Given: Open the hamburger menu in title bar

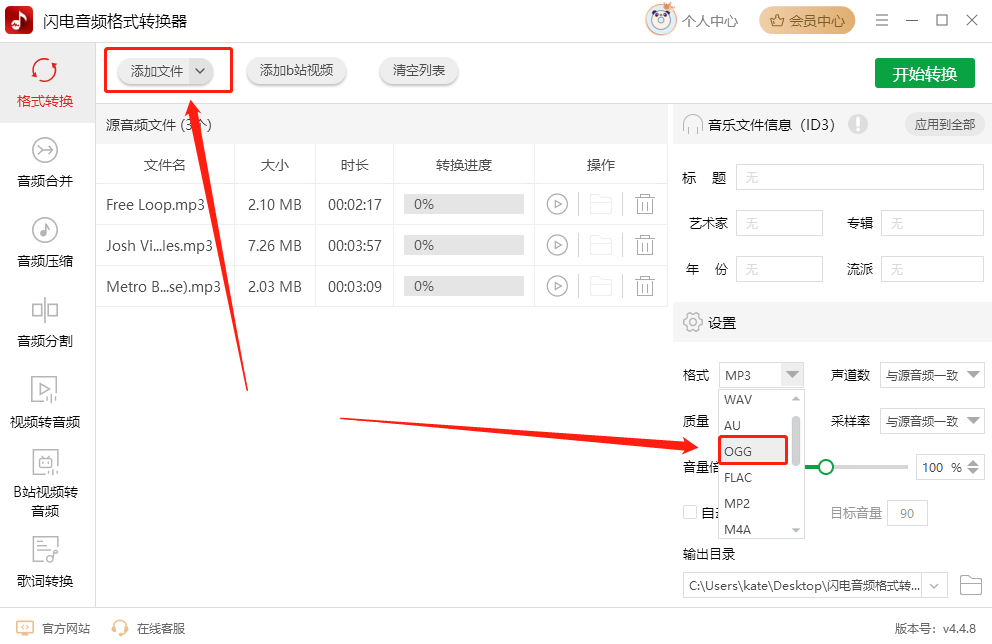Looking at the screenshot, I should [882, 20].
